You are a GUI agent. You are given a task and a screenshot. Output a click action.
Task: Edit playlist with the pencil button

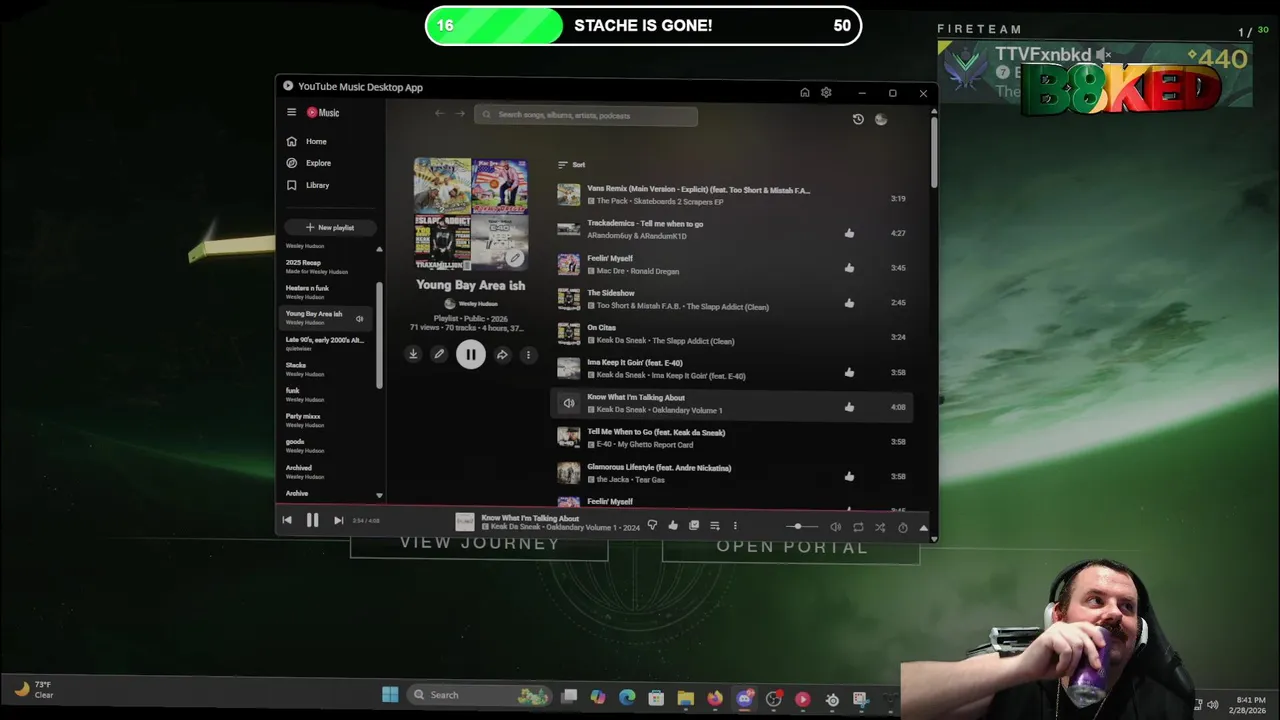tap(438, 354)
